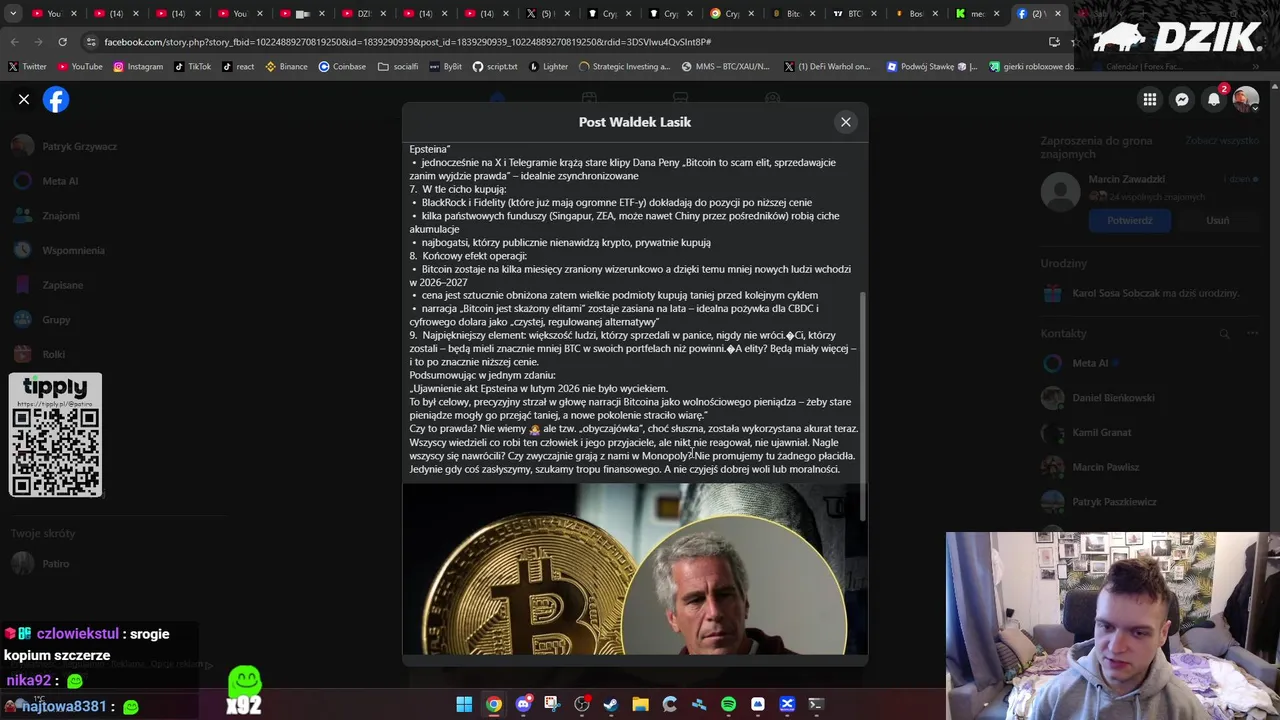Open the Podwój Stawkę bookmark
This screenshot has width=1280, height=720.
point(932,67)
